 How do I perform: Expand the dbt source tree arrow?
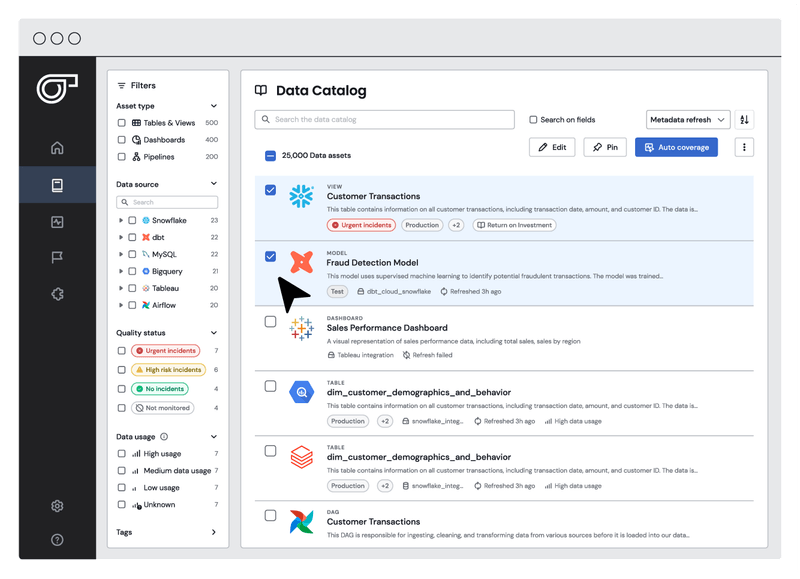pyautogui.click(x=121, y=237)
